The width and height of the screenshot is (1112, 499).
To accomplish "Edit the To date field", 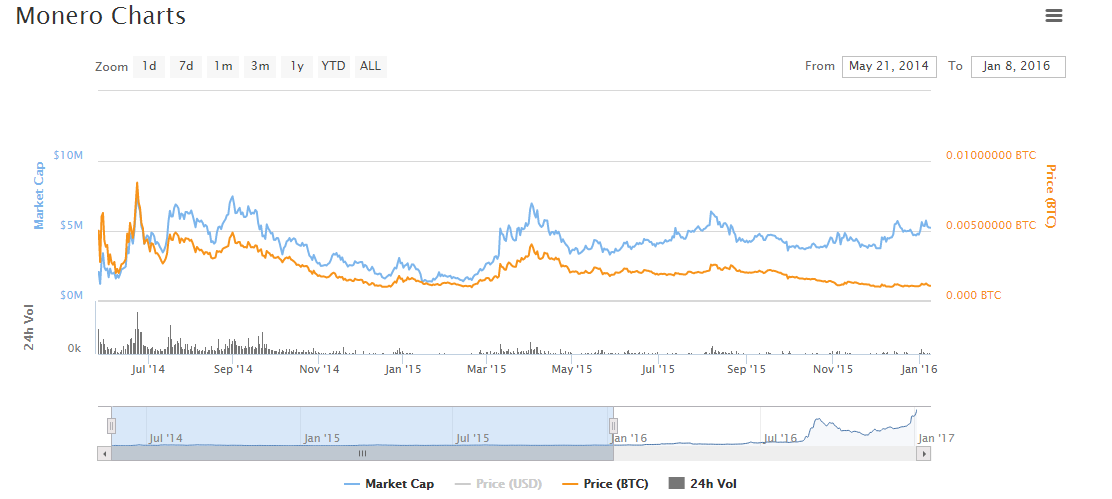I will tap(1018, 67).
